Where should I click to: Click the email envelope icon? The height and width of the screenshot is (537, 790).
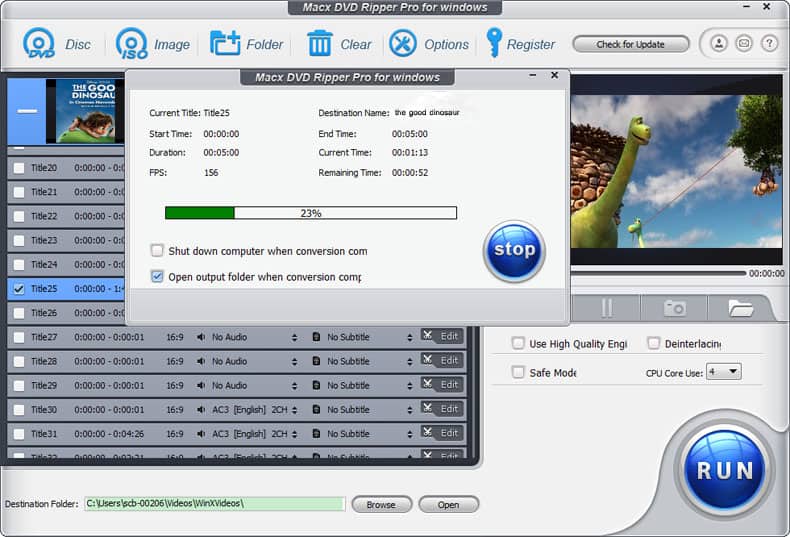pos(744,44)
